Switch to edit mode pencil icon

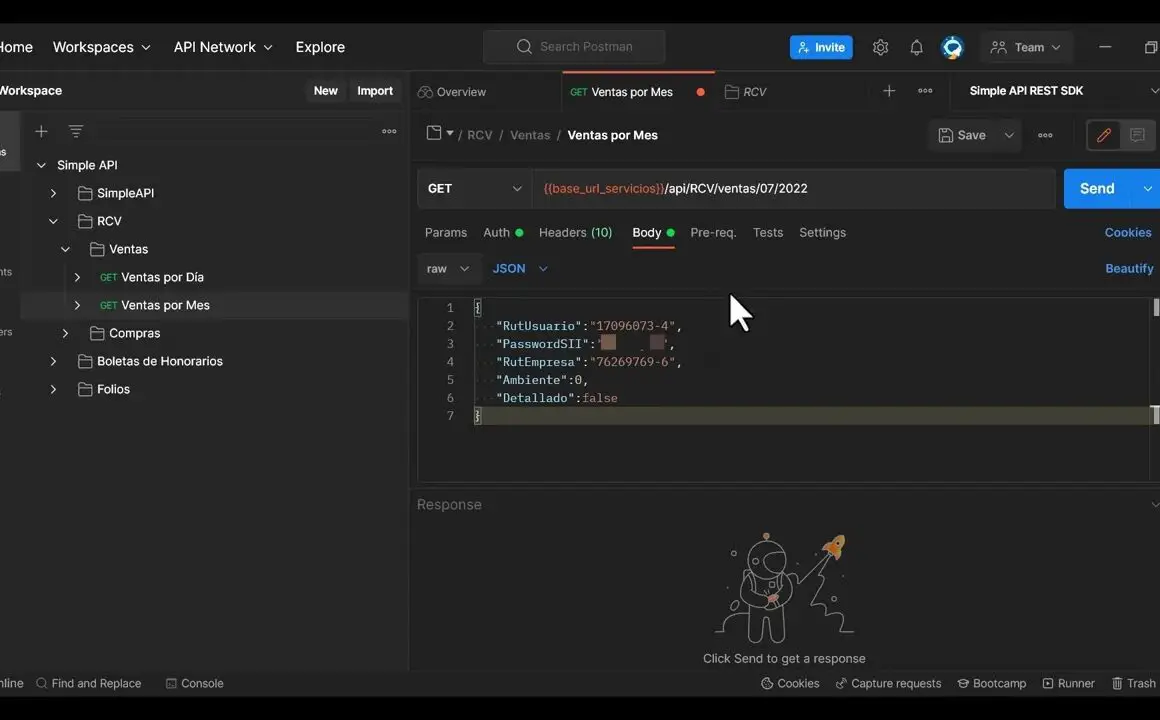point(1104,135)
